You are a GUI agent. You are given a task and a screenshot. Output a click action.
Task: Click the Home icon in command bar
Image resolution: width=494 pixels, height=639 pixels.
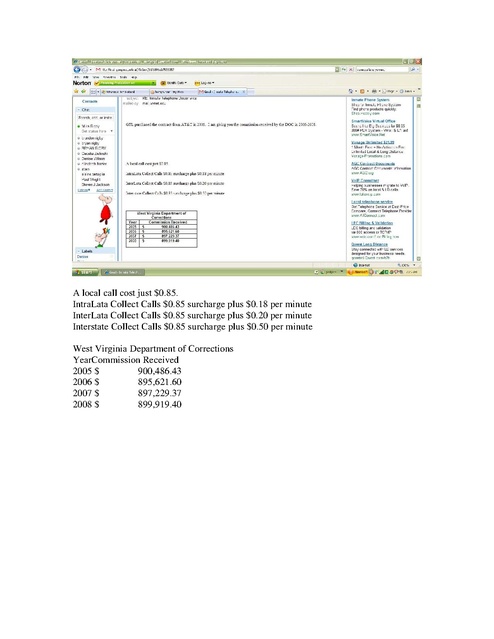tap(351, 91)
